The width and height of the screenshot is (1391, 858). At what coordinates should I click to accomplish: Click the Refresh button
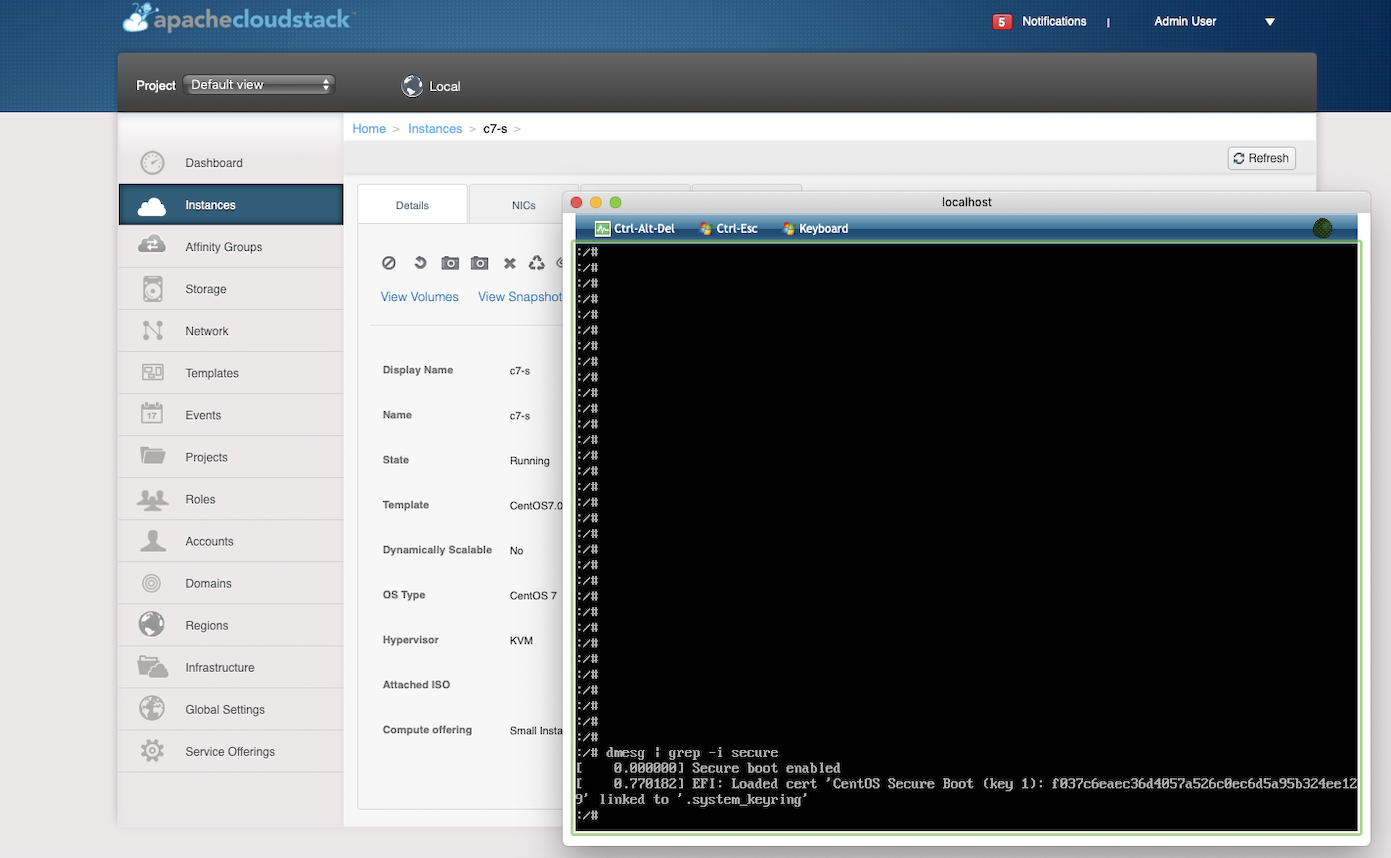click(1262, 158)
